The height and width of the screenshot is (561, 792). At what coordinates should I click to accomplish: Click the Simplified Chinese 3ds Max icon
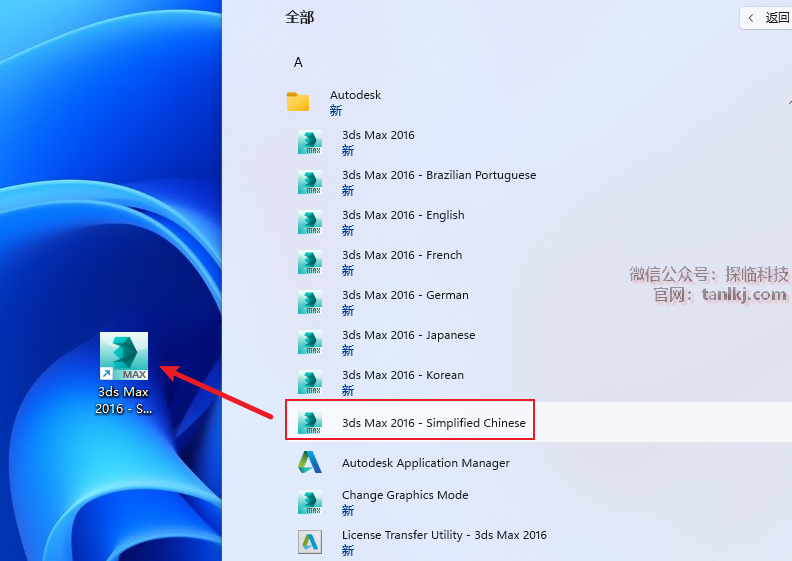click(310, 422)
